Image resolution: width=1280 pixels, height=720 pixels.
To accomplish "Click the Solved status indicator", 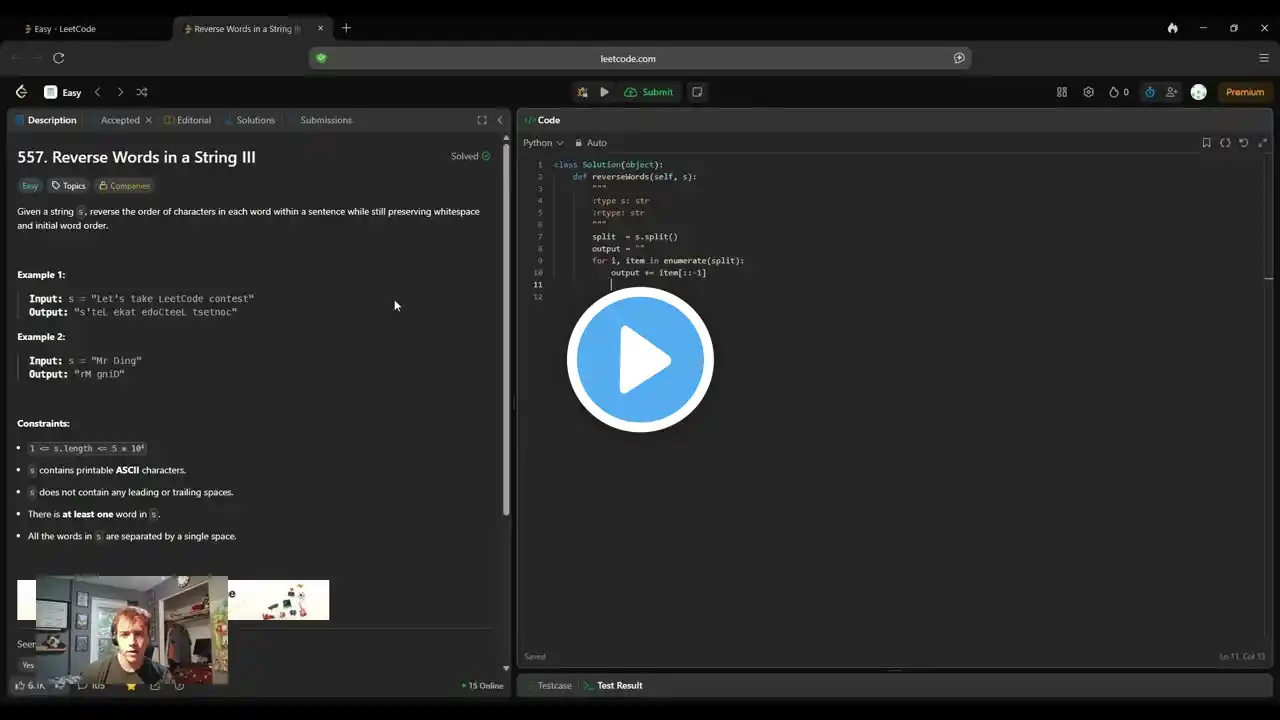I will pos(470,156).
